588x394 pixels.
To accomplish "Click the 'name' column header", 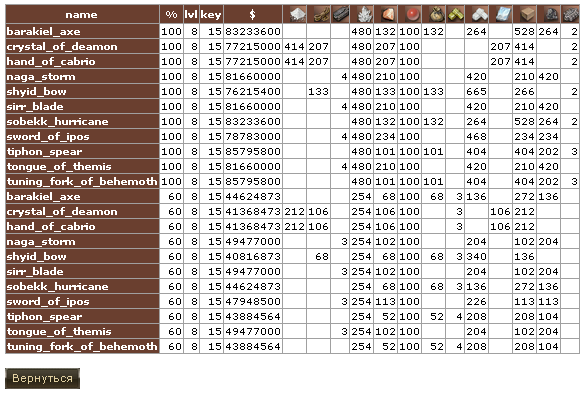I will pos(82,14).
